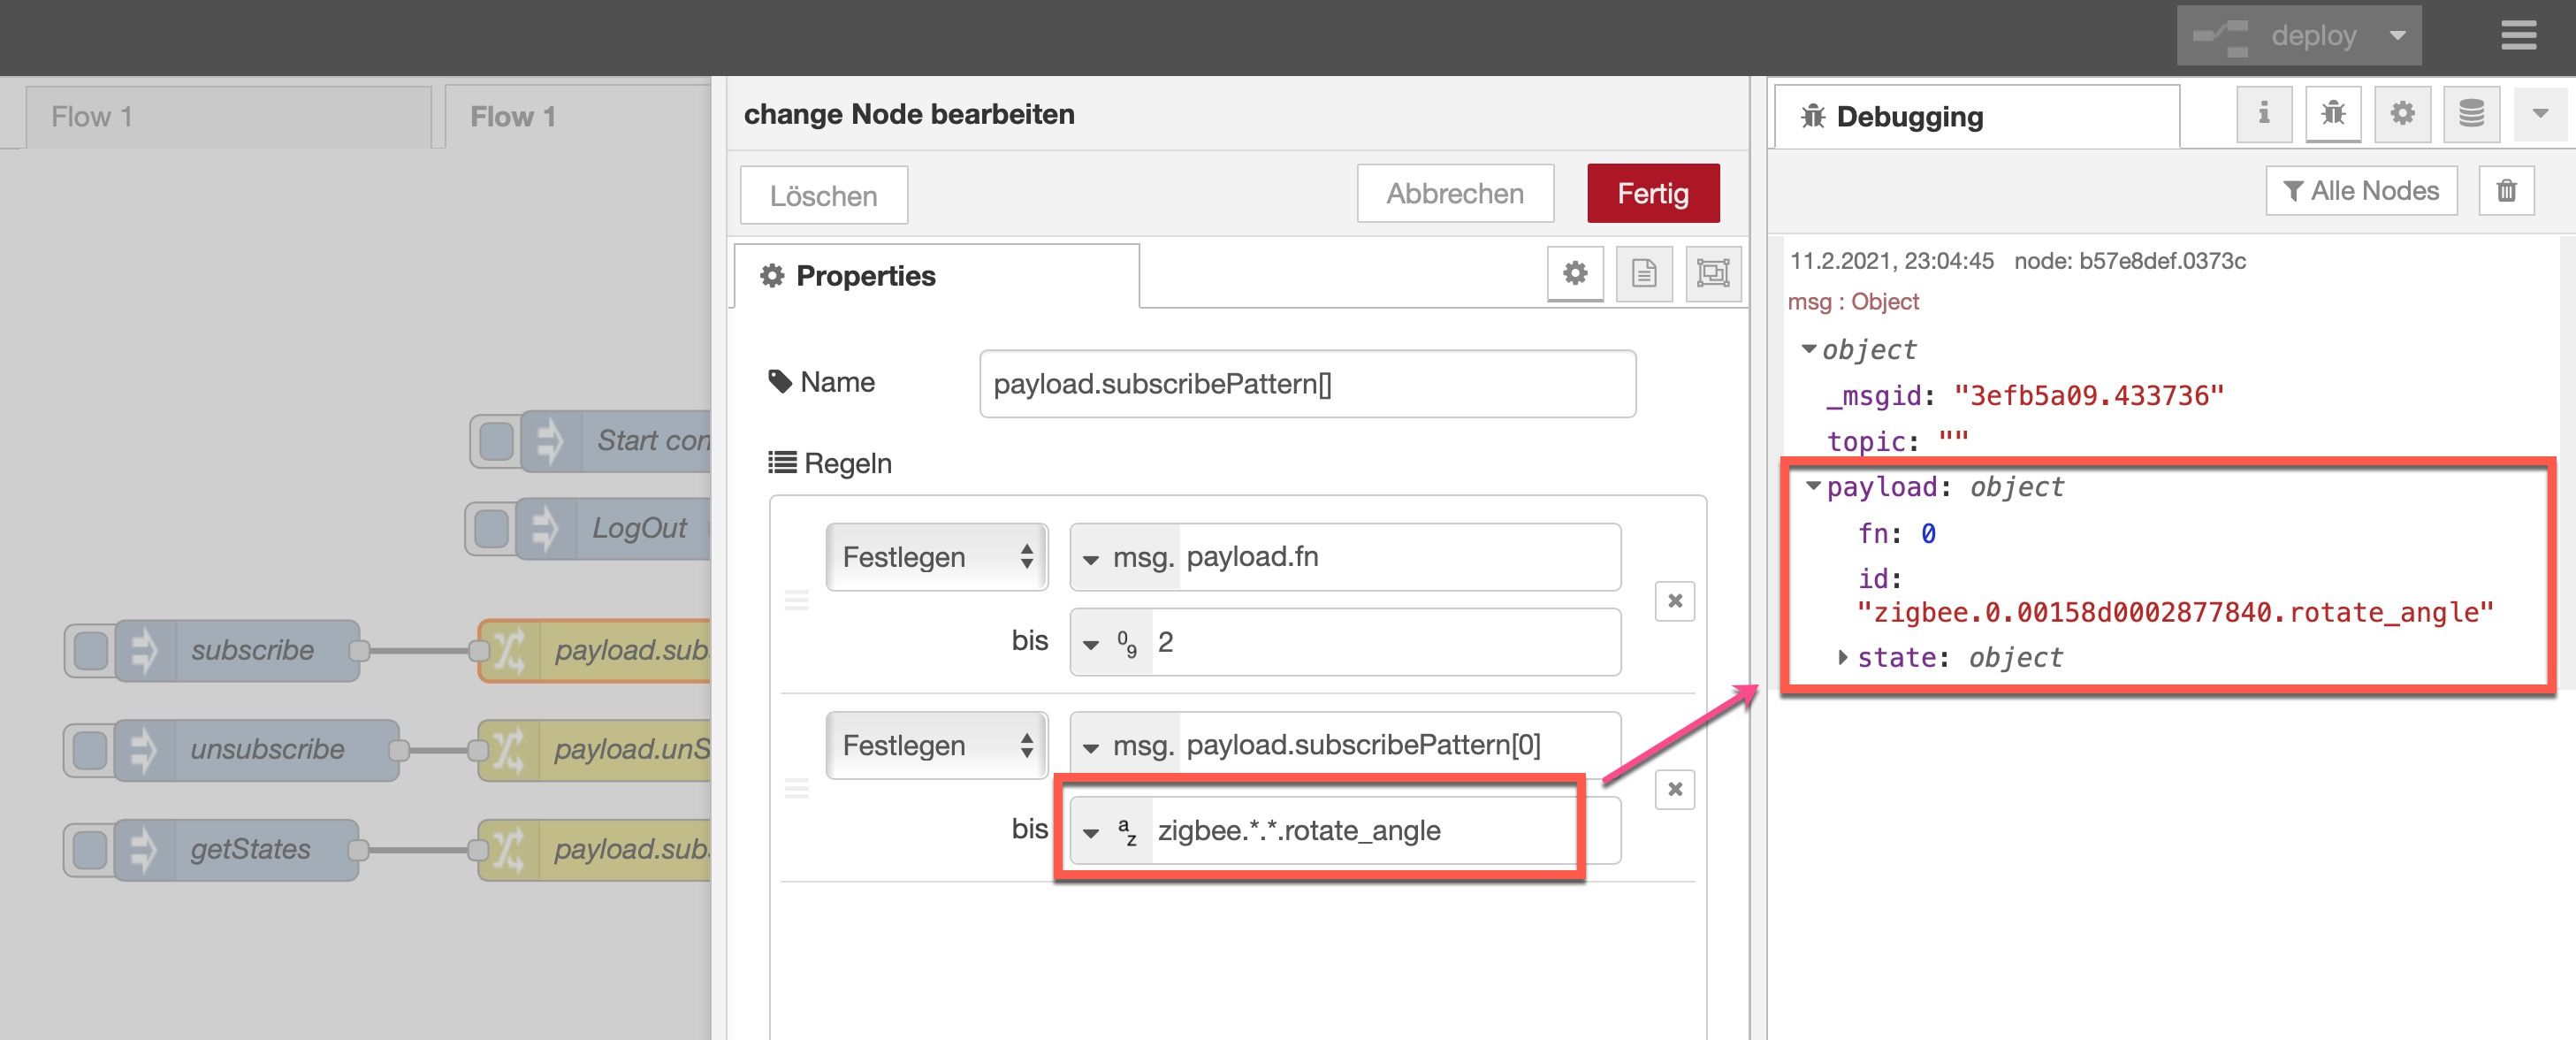2576x1040 pixels.
Task: Open the info sidebar tab icon
Action: coord(2263,113)
